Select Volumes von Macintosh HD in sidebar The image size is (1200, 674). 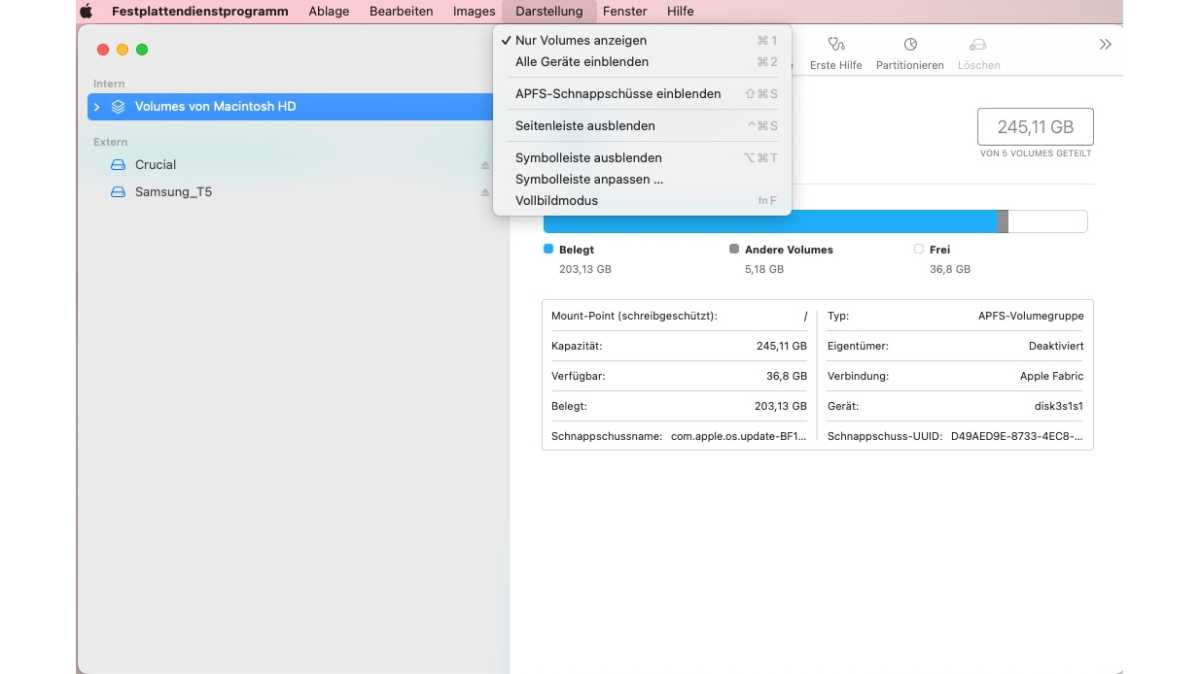[292, 107]
